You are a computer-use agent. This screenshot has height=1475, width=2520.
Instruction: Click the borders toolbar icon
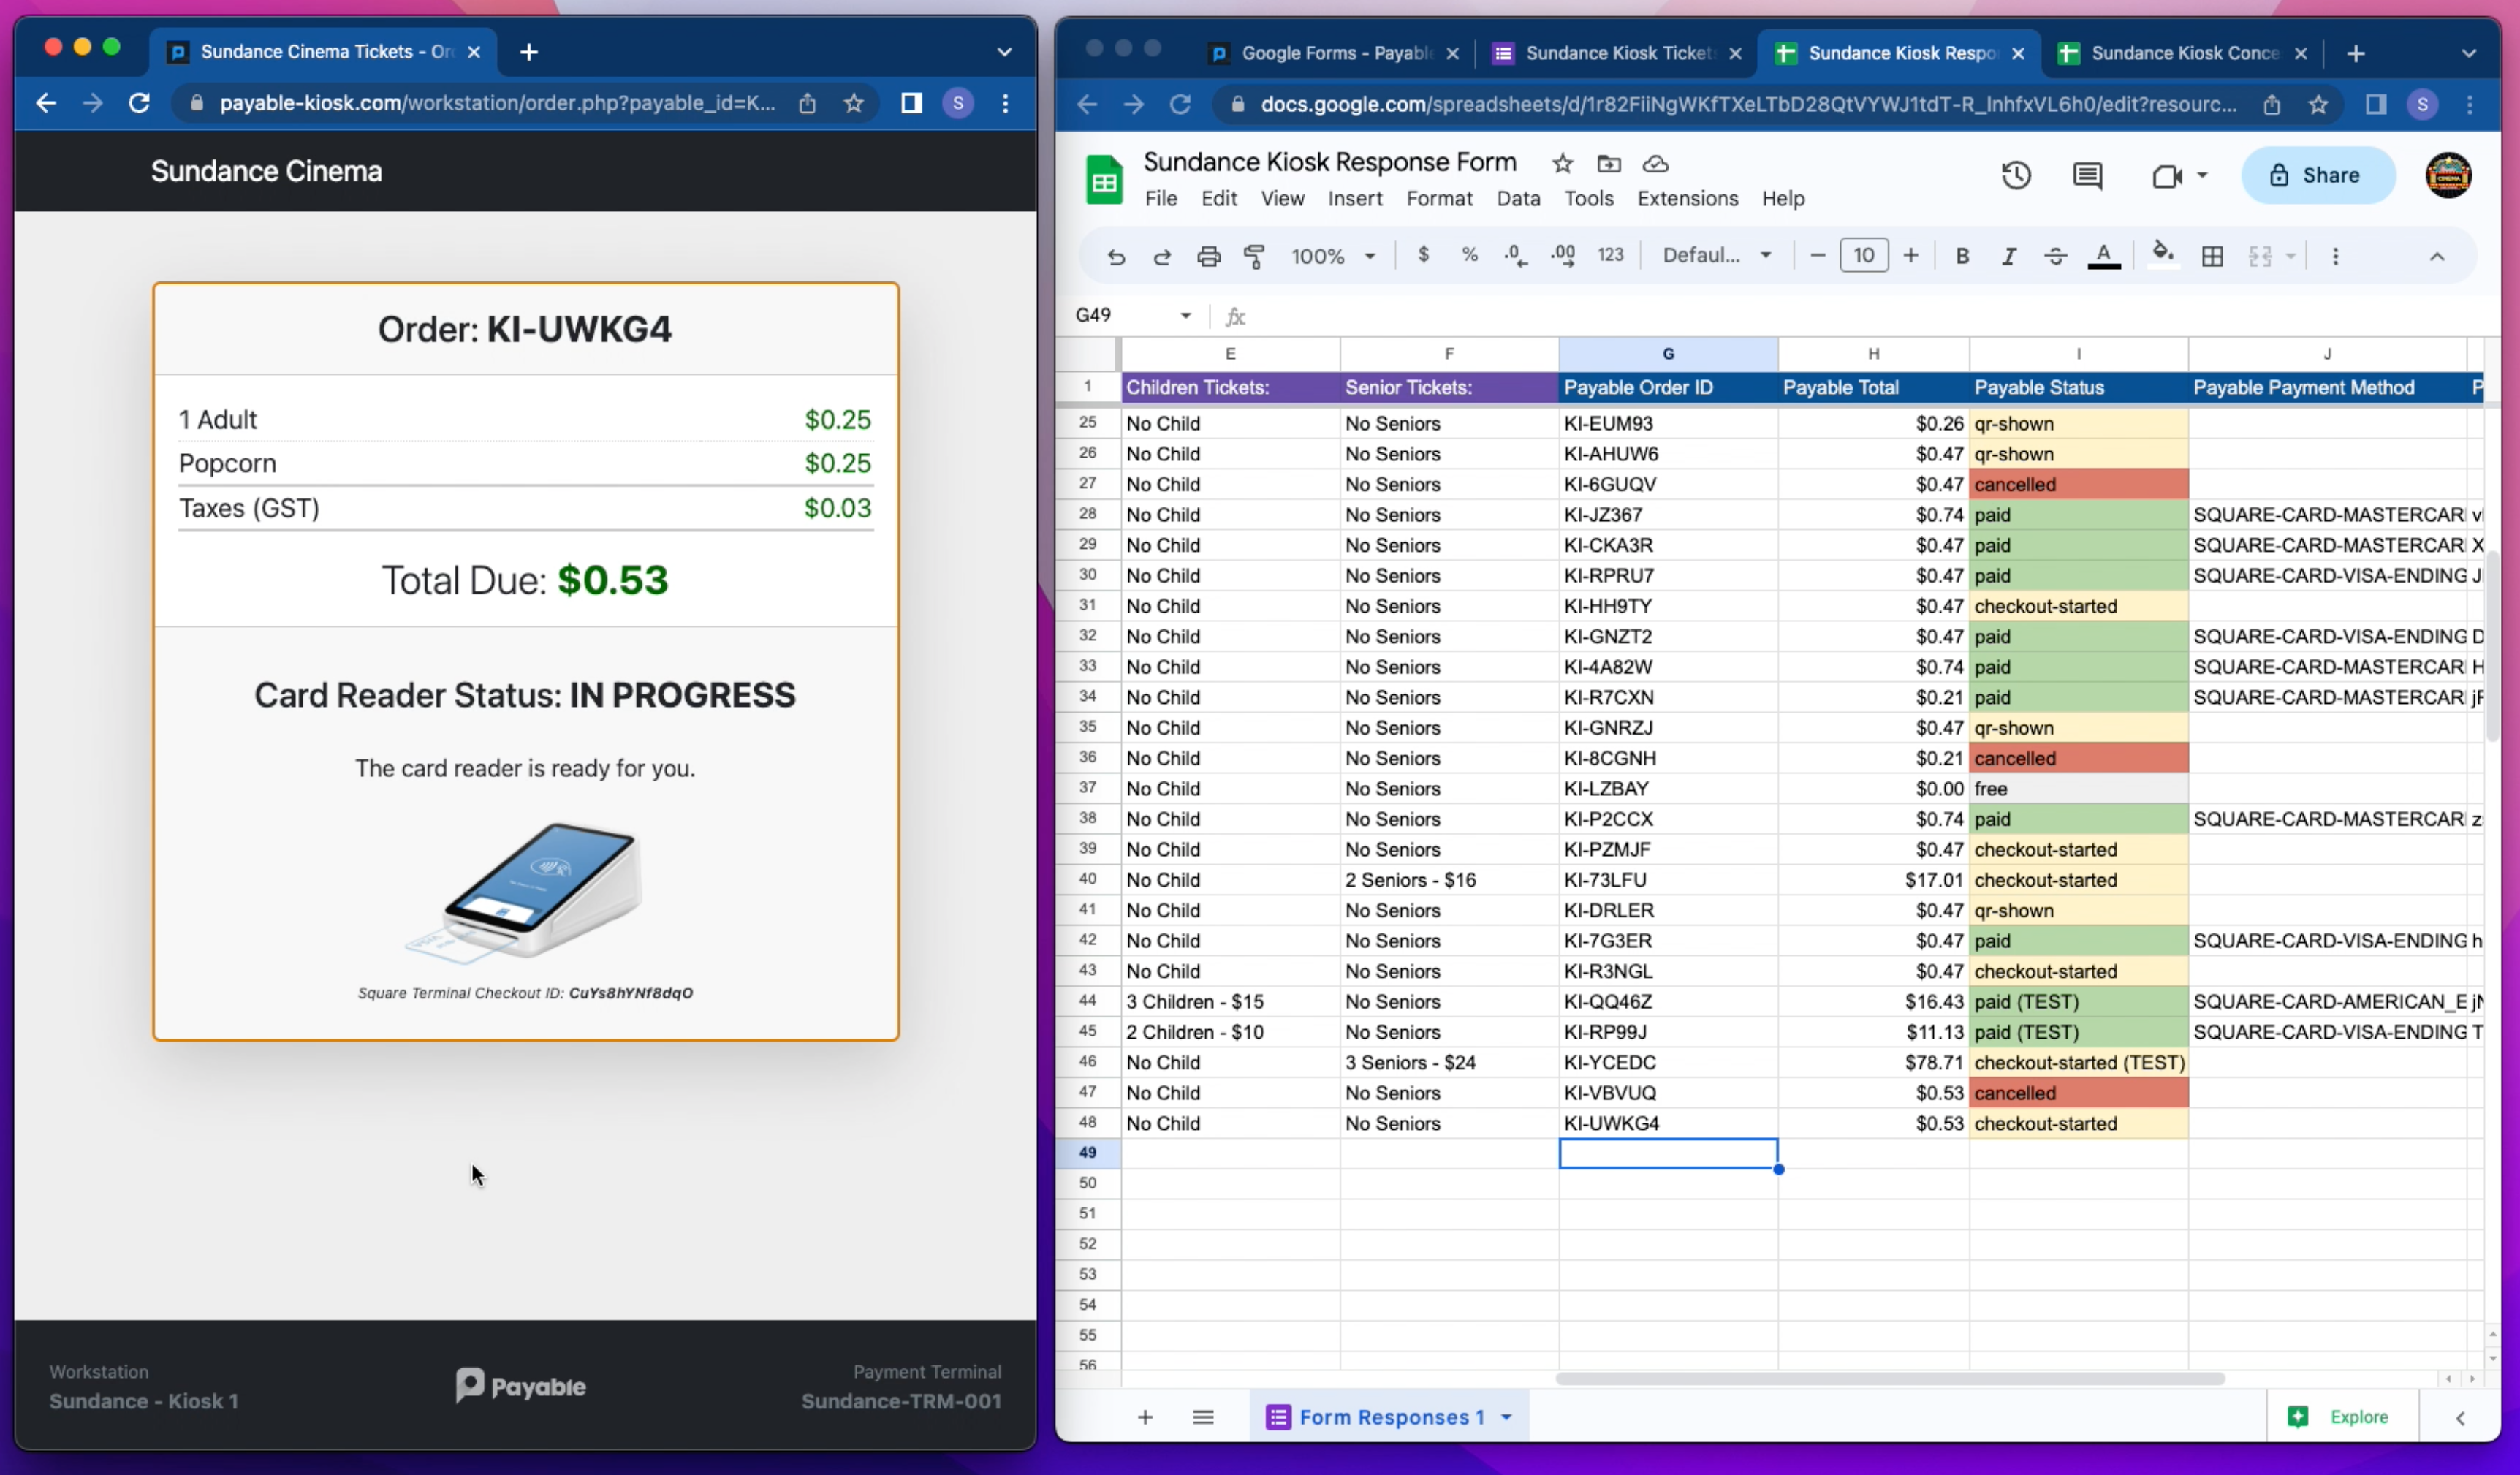pos(2212,256)
